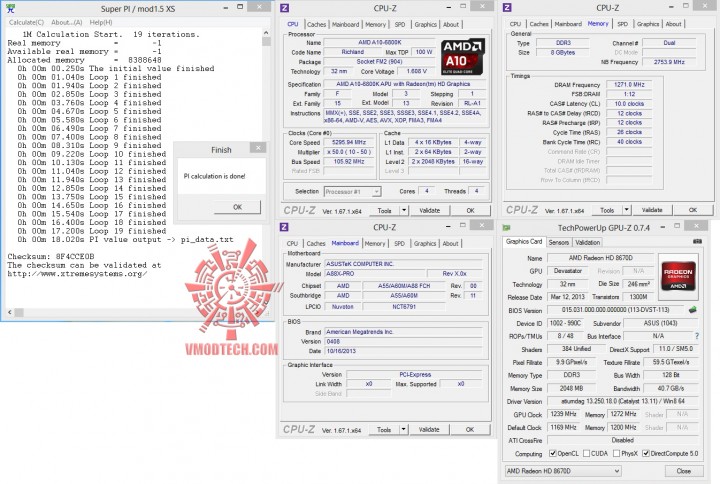Switch to Graphics tab in Mainboard-tab CPU-Z window
This screenshot has width=720, height=484.
(425, 243)
